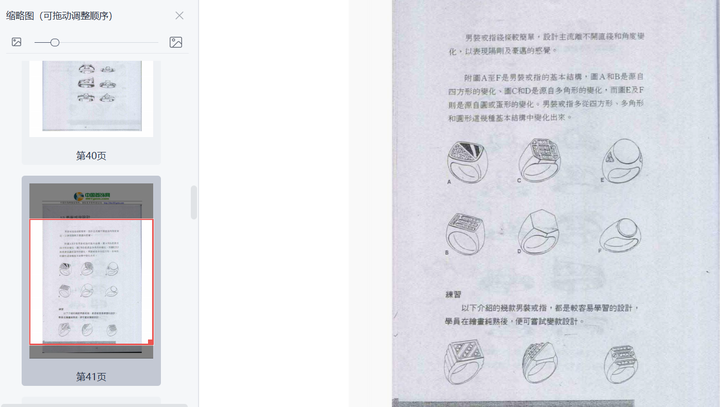This screenshot has height=407, width=720.
Task: Click the 缩略图 panel title text
Action: [20, 16]
